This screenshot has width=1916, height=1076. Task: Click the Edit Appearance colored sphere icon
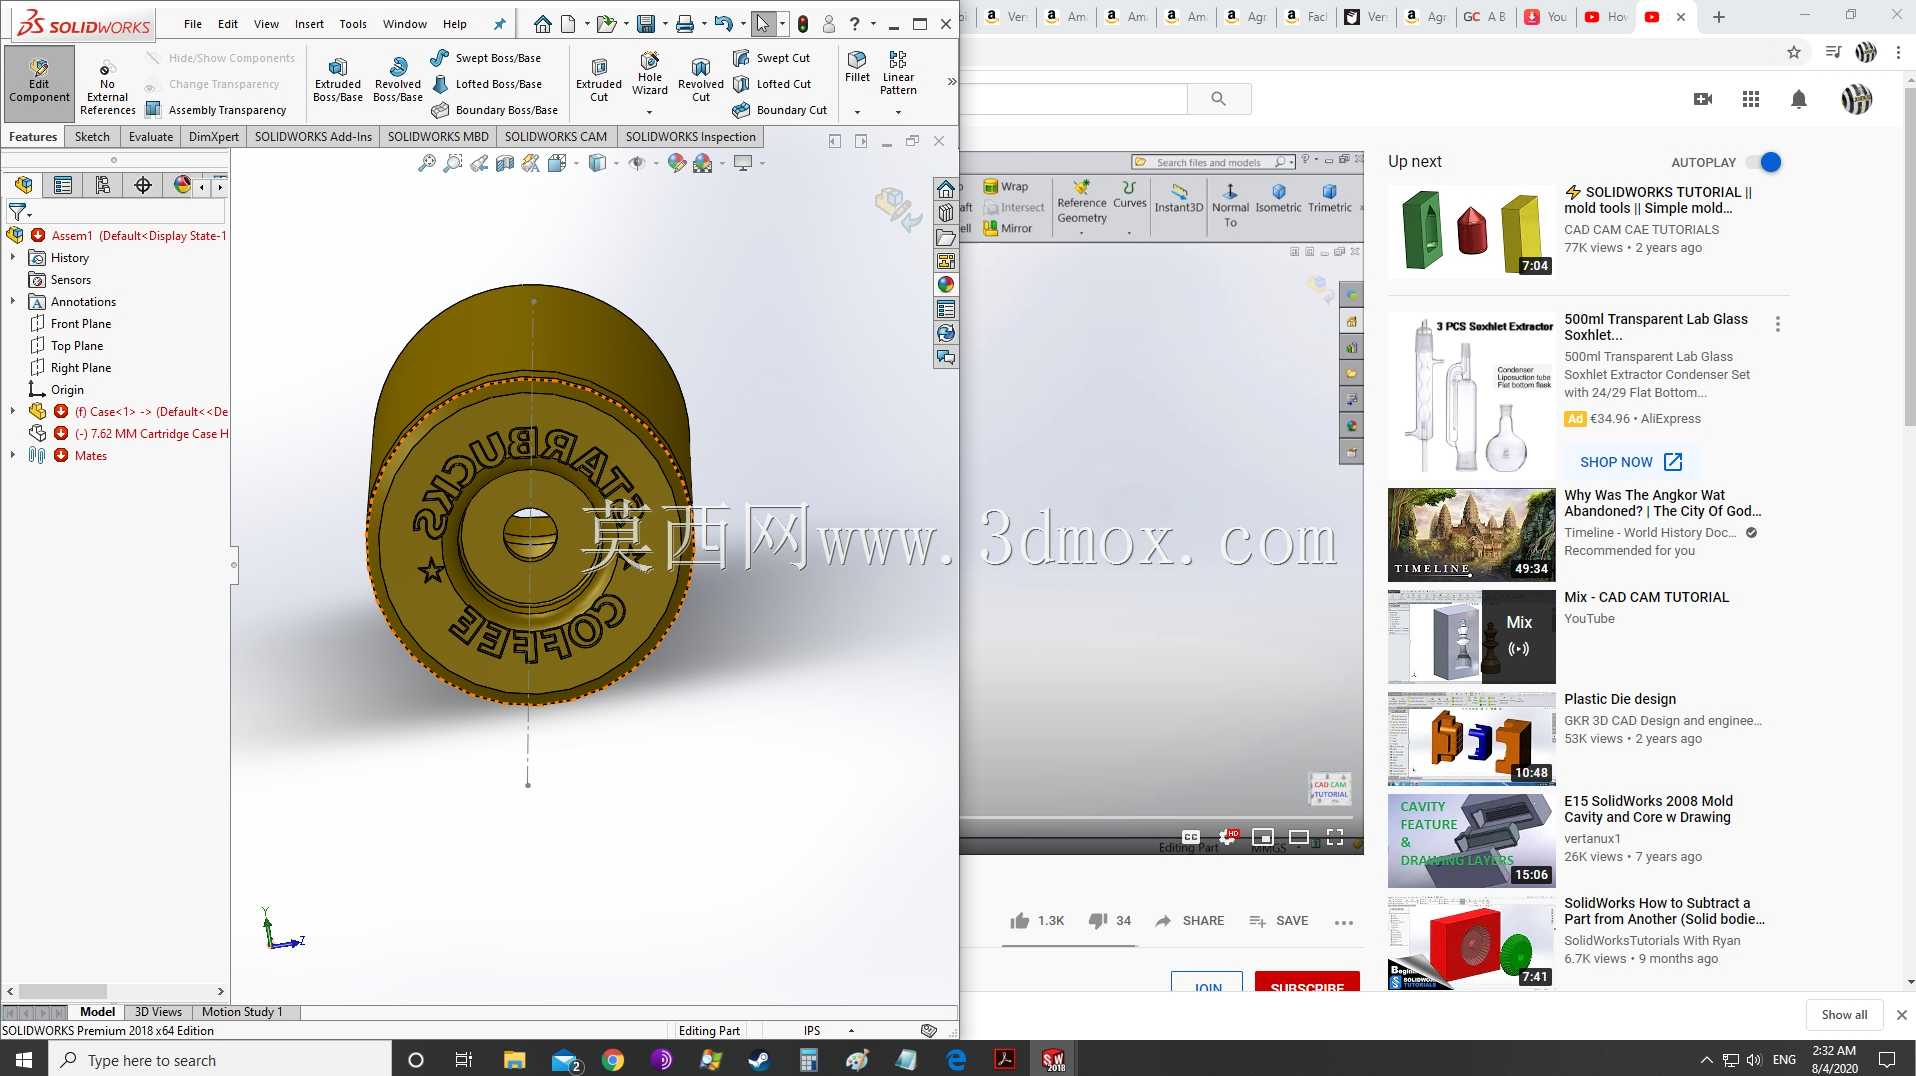677,163
